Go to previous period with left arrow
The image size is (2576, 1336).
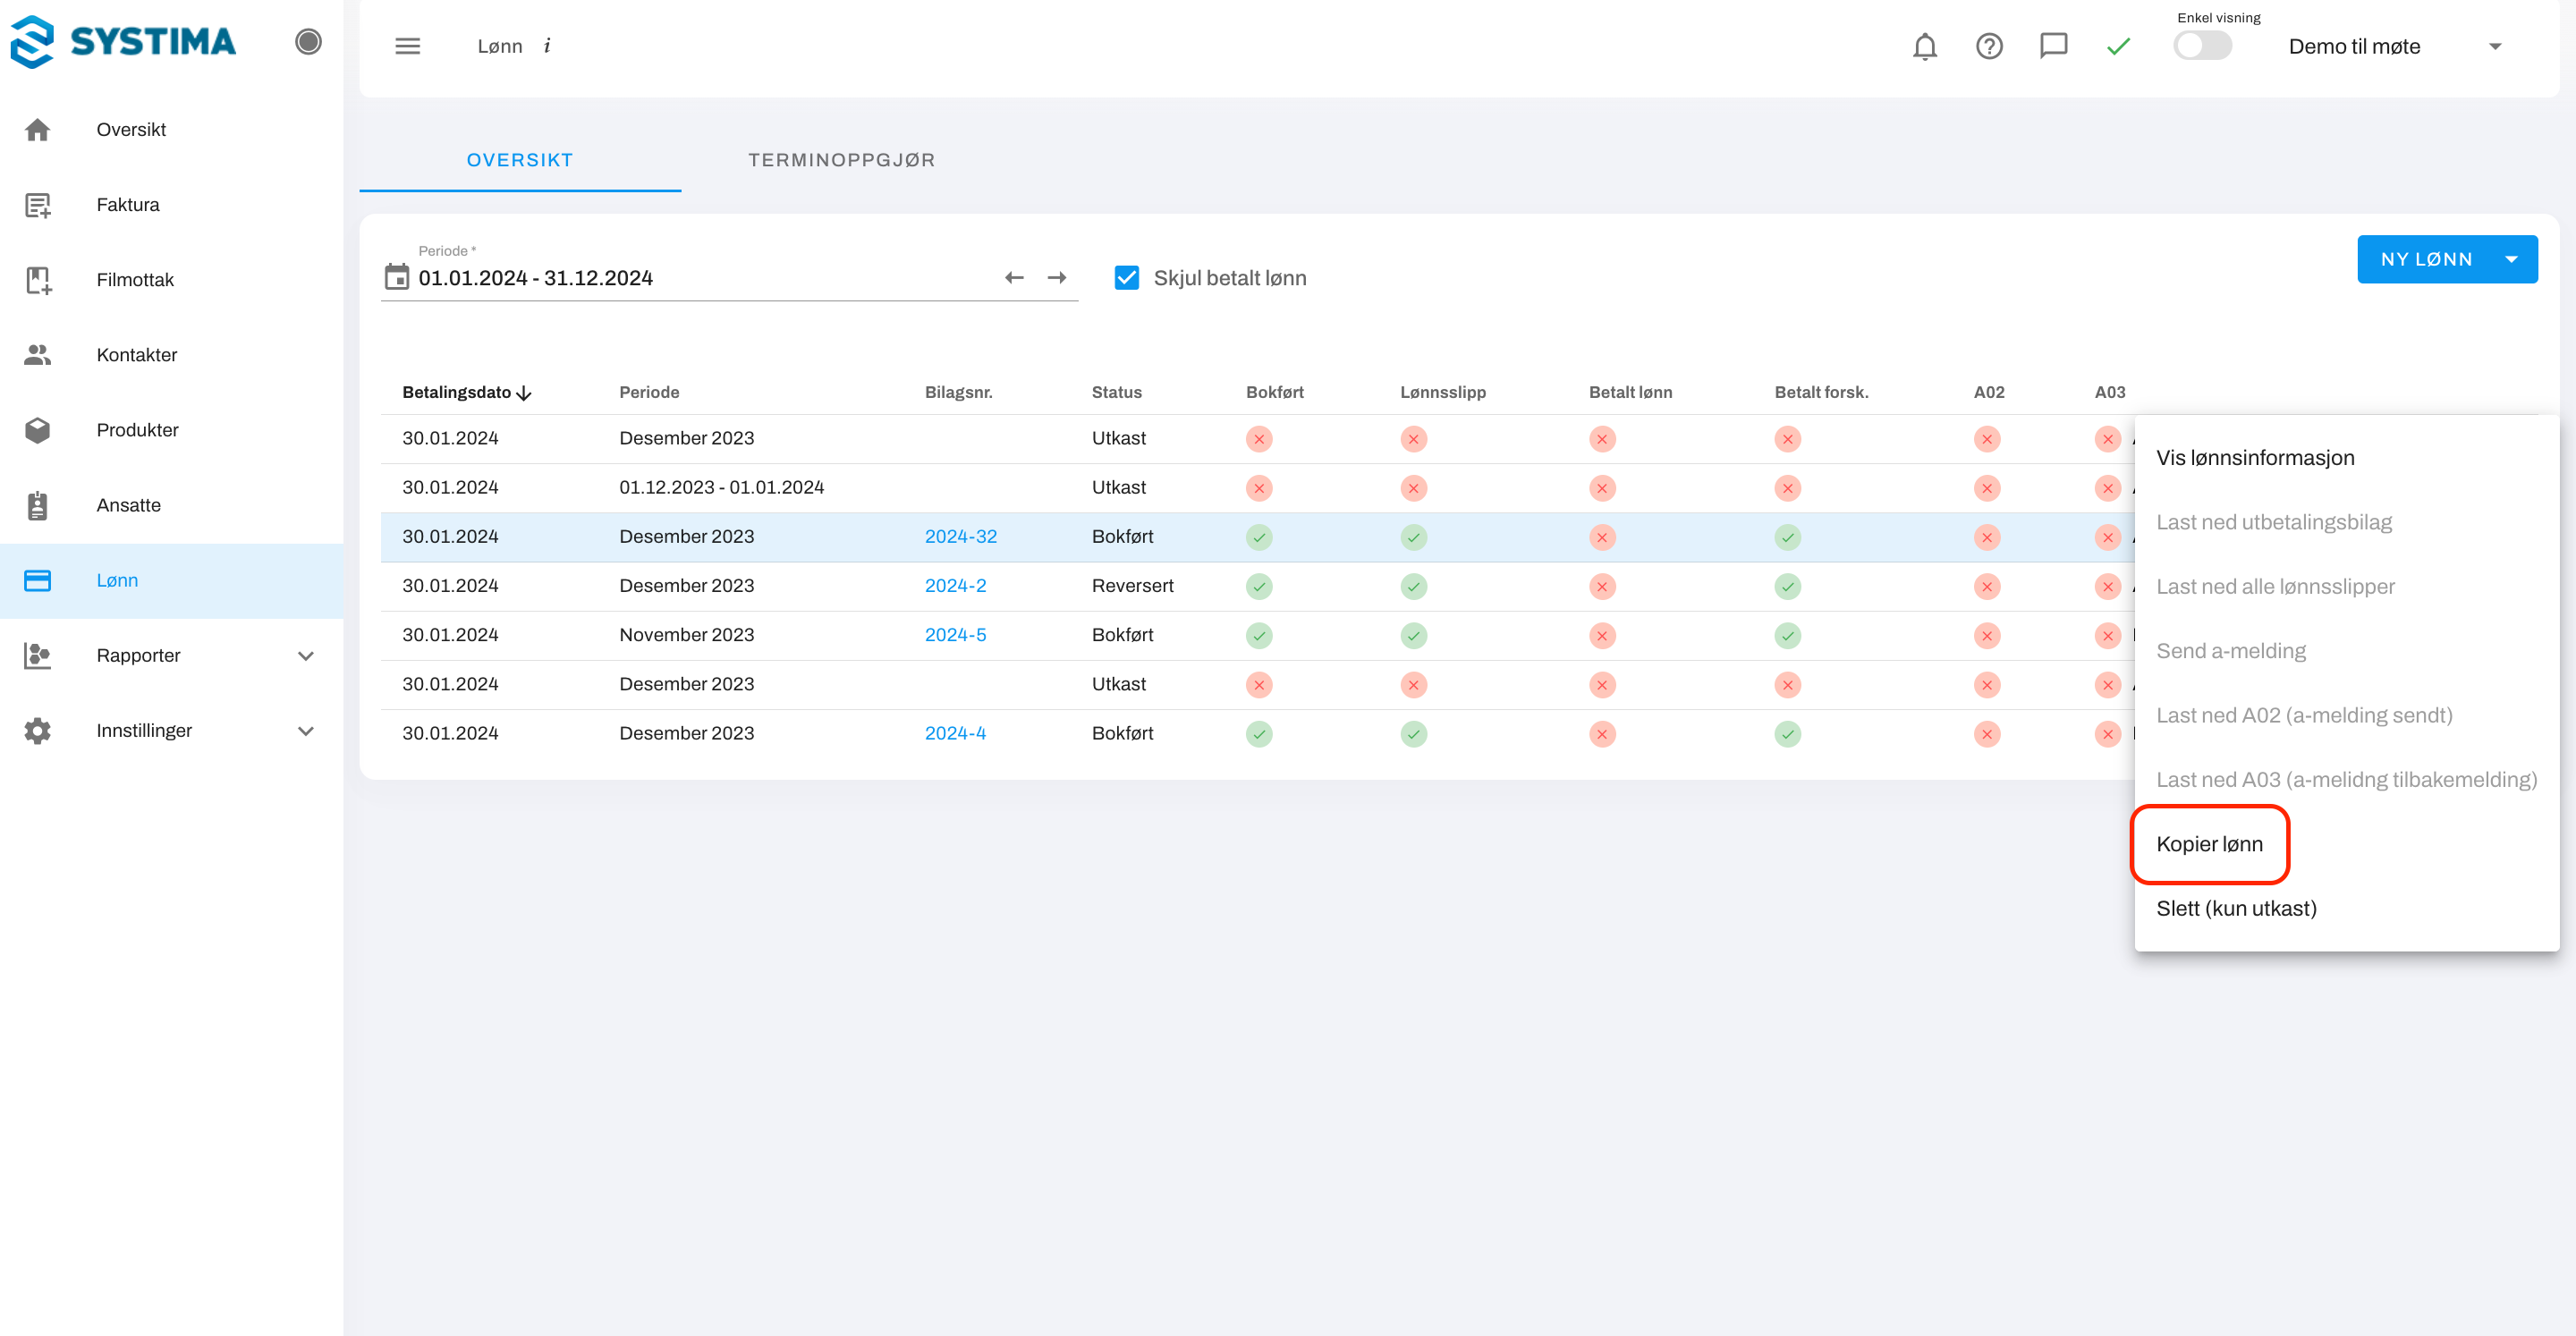click(x=1014, y=278)
